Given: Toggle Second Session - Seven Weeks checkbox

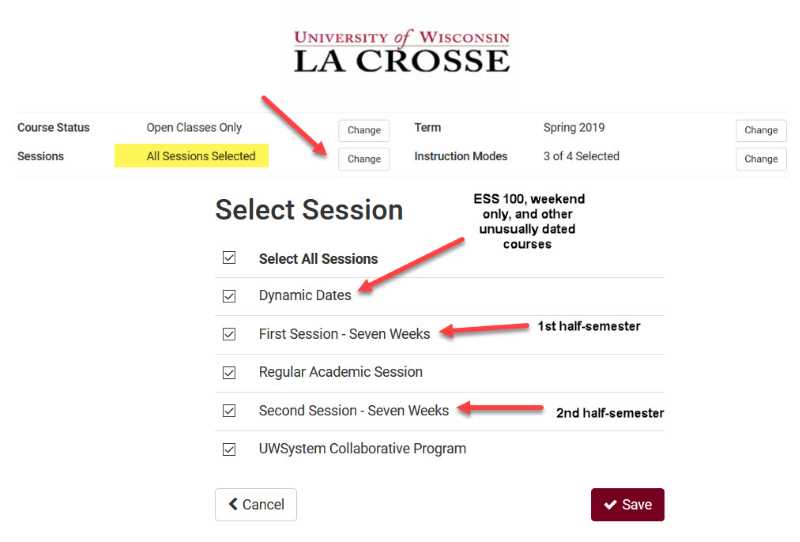Looking at the screenshot, I should click(229, 411).
